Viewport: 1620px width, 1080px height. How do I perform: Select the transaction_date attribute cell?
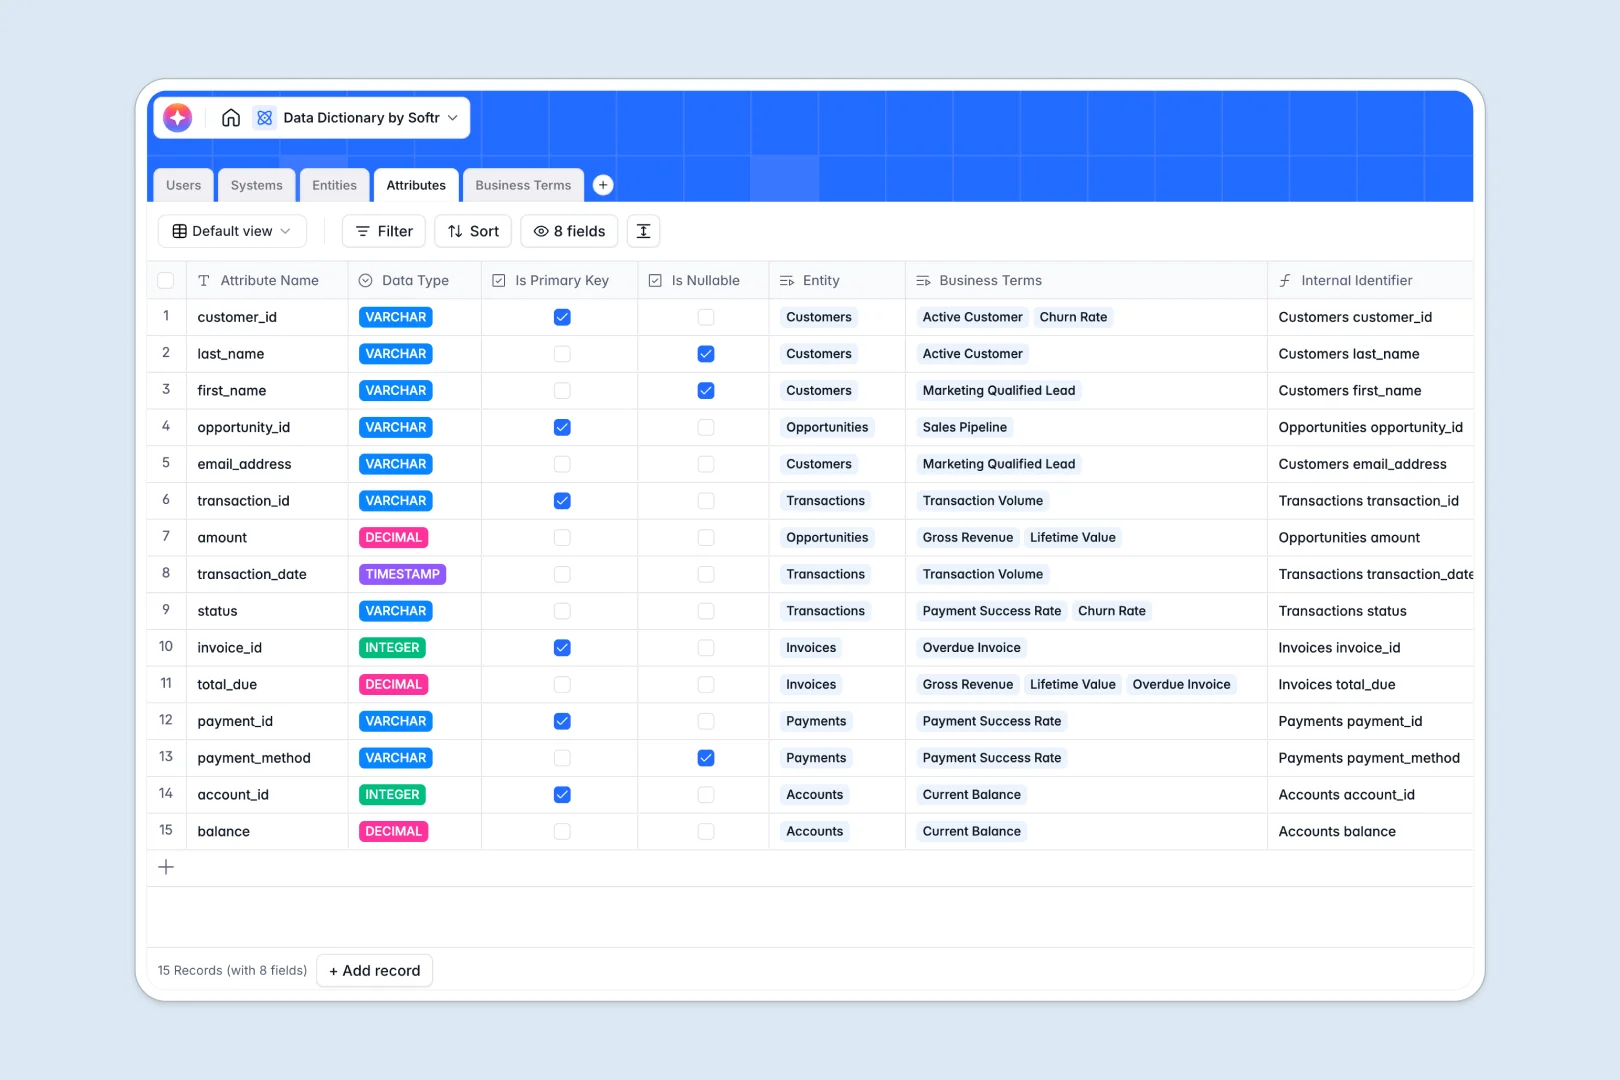click(267, 574)
